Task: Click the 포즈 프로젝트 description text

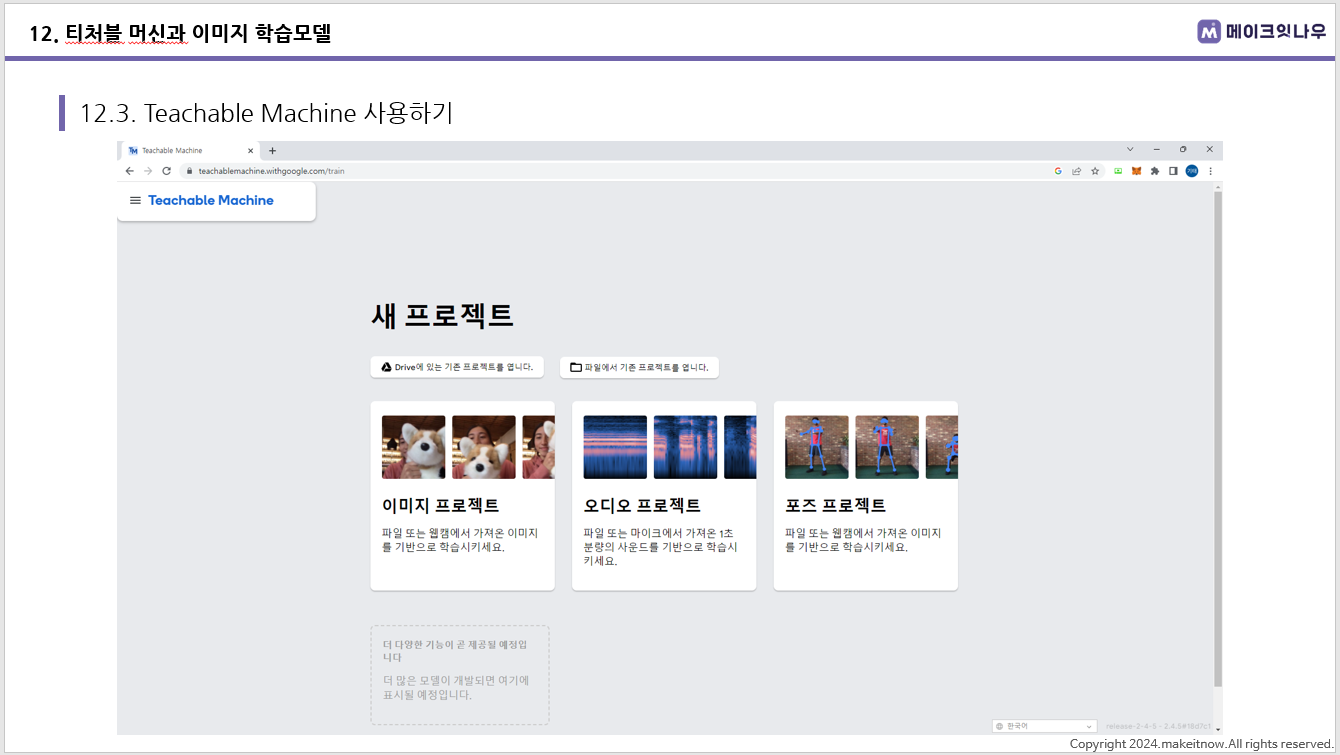Action: 863,540
